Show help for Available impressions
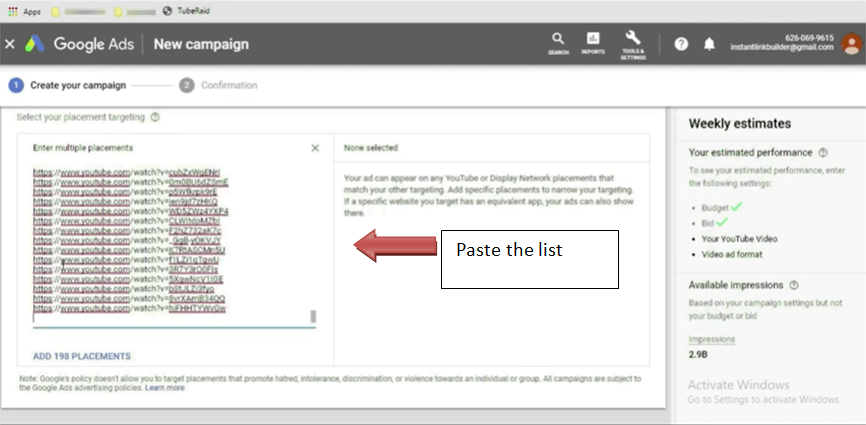Screen dimensions: 866x425 click(x=794, y=285)
